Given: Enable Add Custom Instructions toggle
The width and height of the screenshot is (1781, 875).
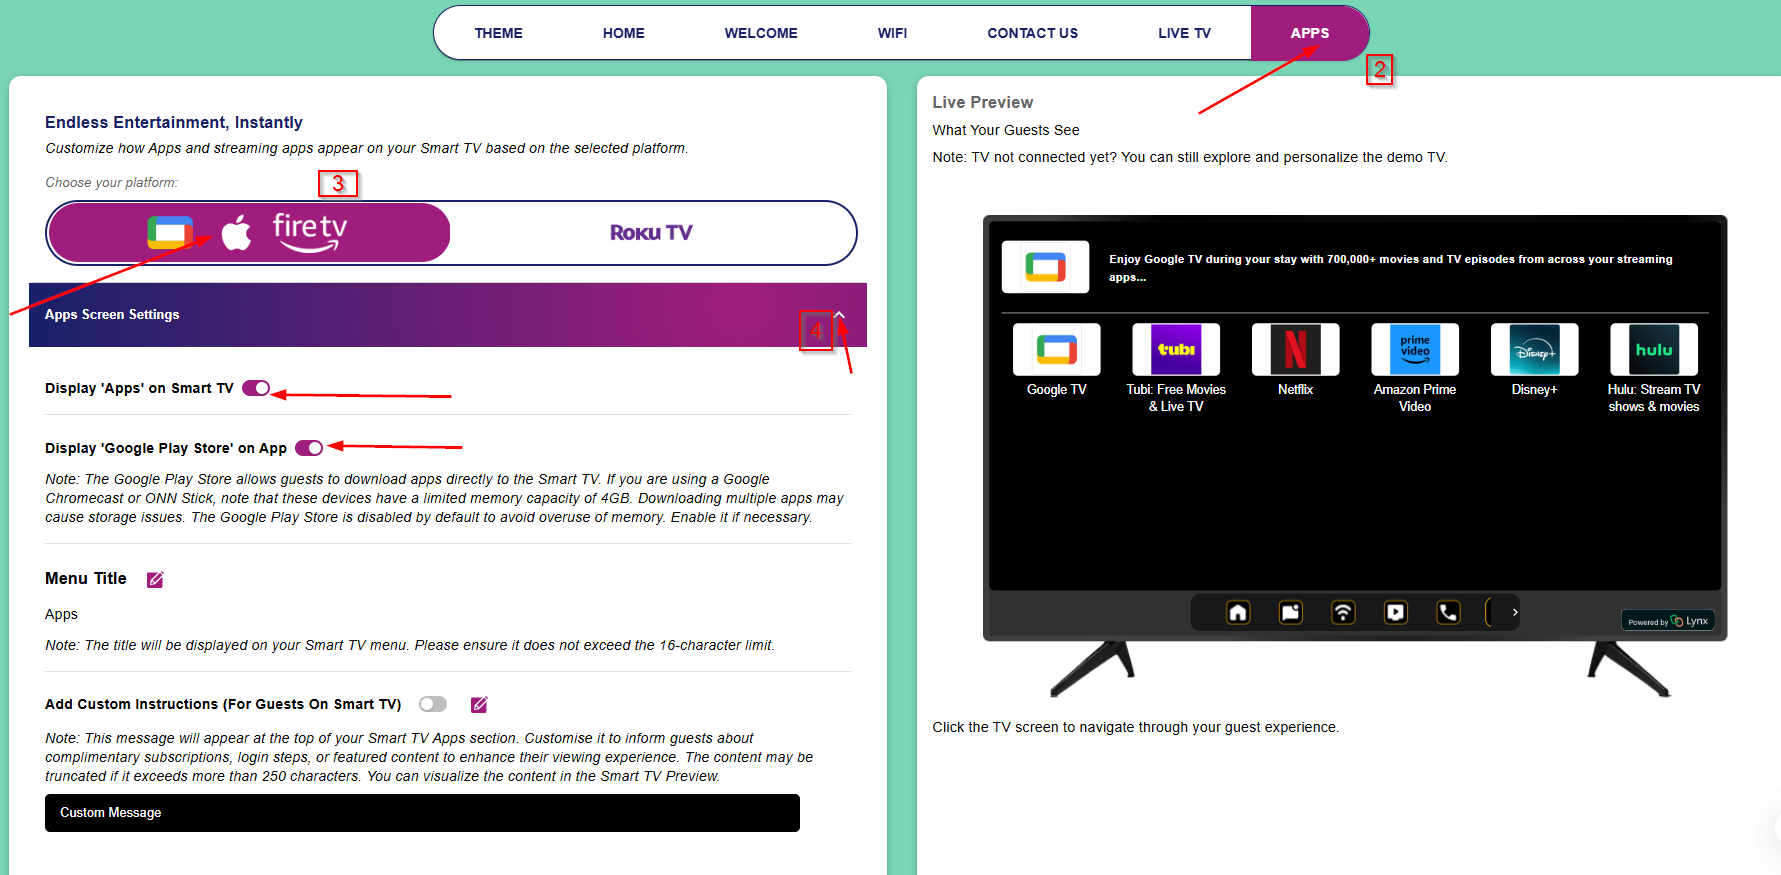Looking at the screenshot, I should click(x=433, y=704).
